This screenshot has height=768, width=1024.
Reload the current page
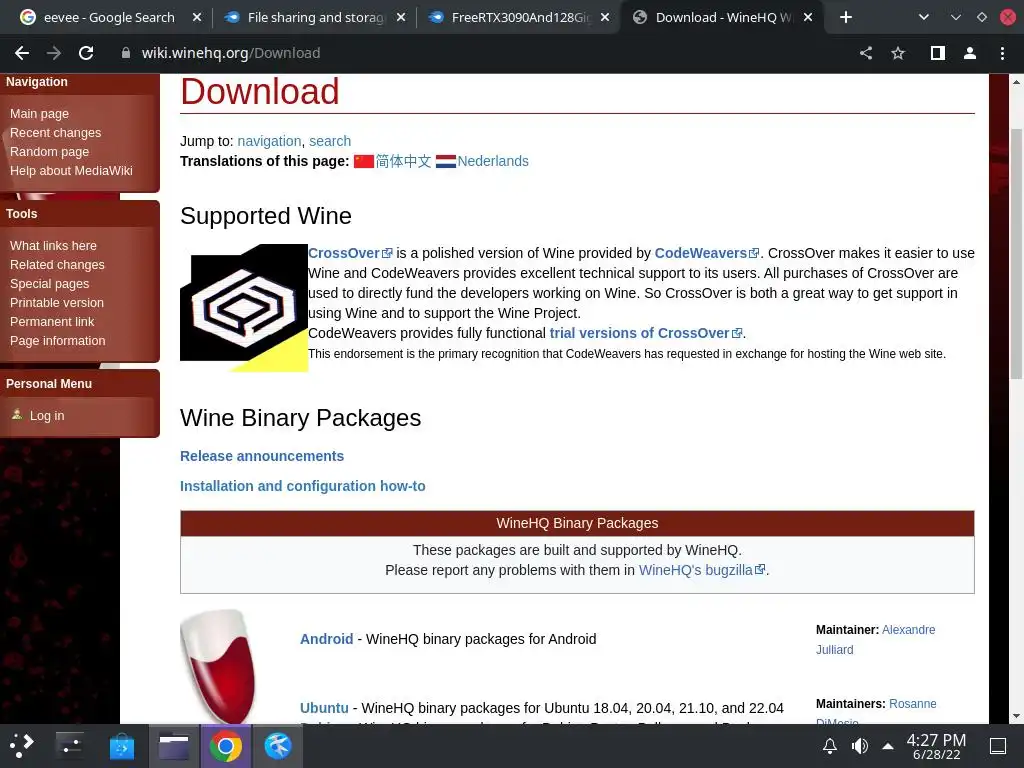tap(86, 54)
